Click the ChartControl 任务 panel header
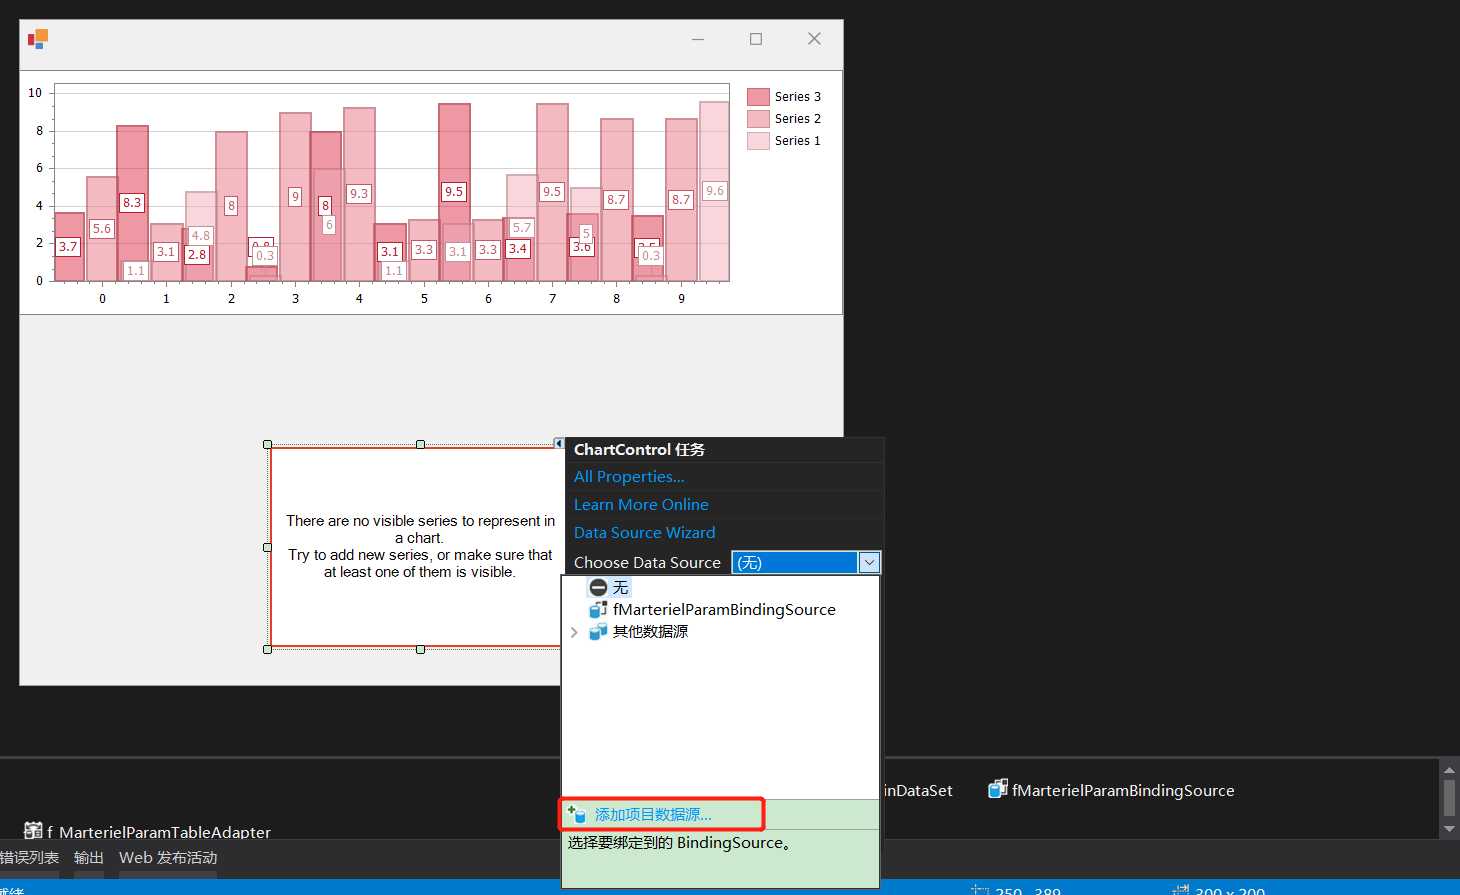The image size is (1460, 895). (x=724, y=450)
